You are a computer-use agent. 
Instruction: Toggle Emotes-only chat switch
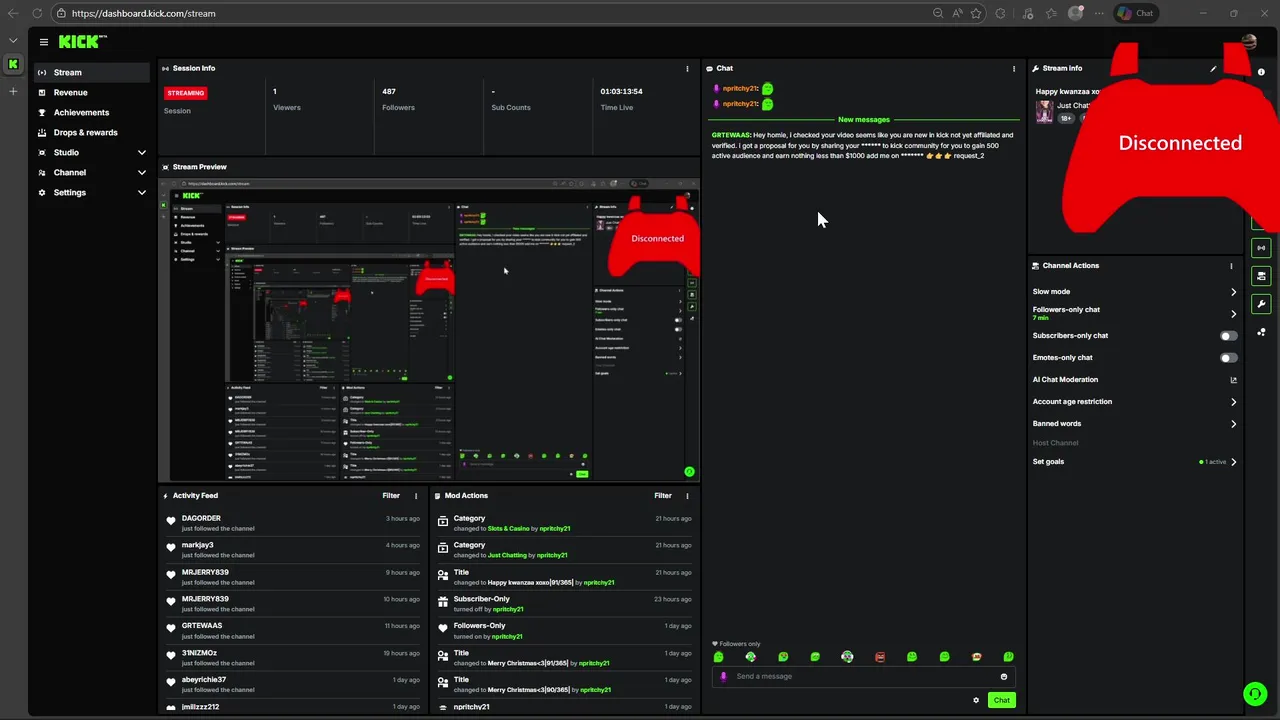(1228, 358)
